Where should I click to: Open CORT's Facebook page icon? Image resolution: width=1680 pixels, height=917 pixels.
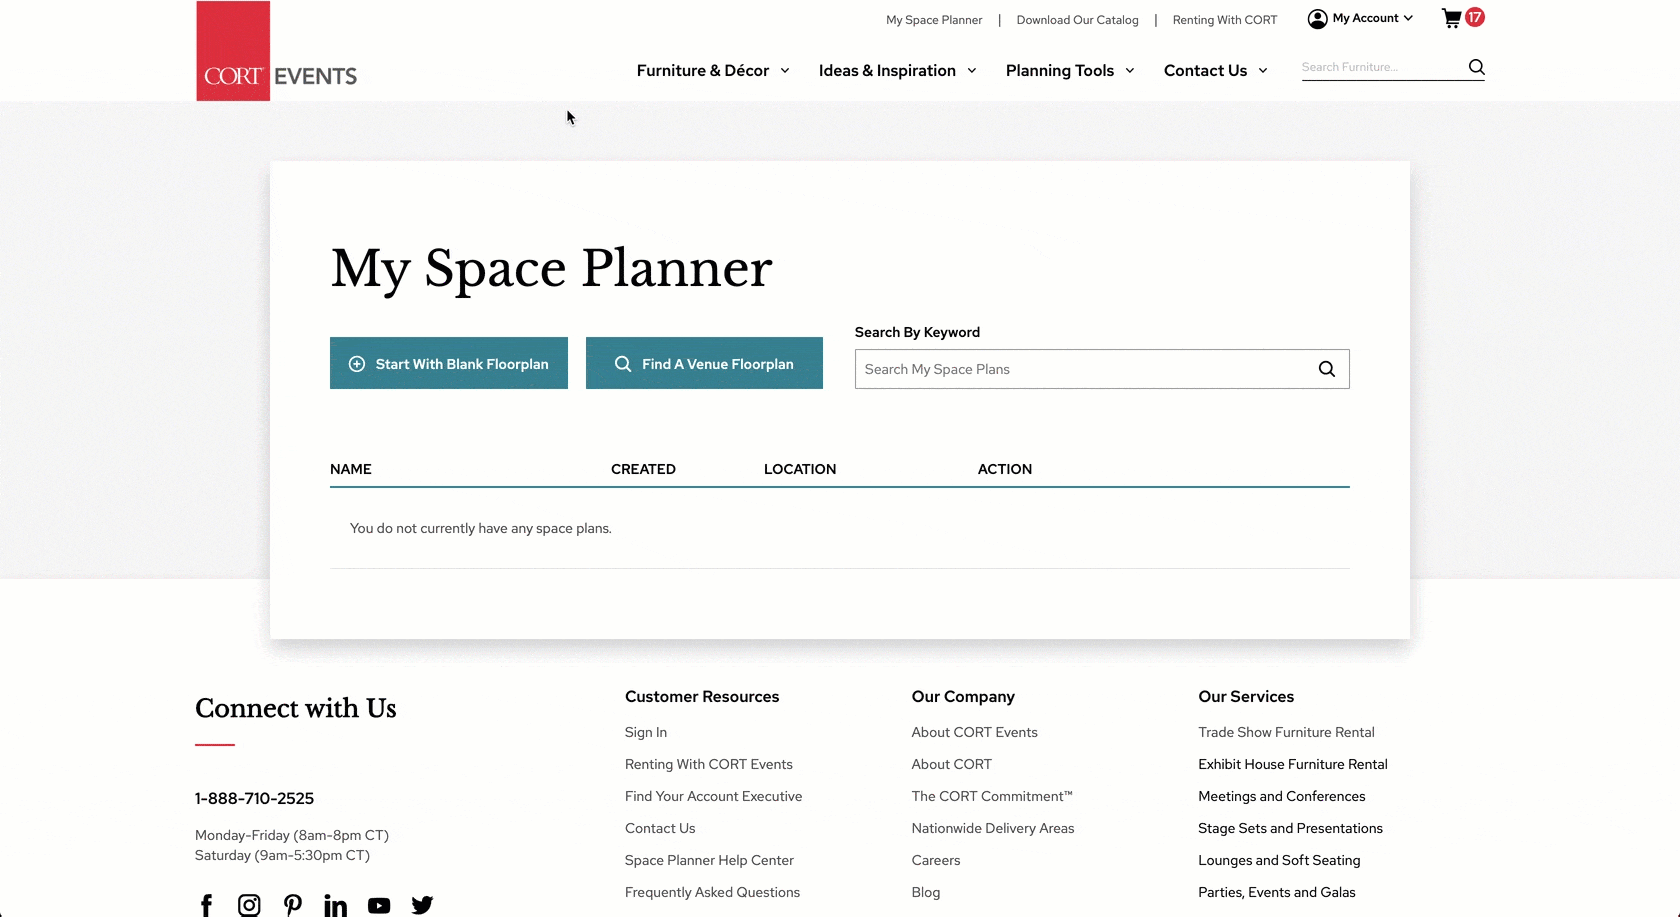point(206,905)
